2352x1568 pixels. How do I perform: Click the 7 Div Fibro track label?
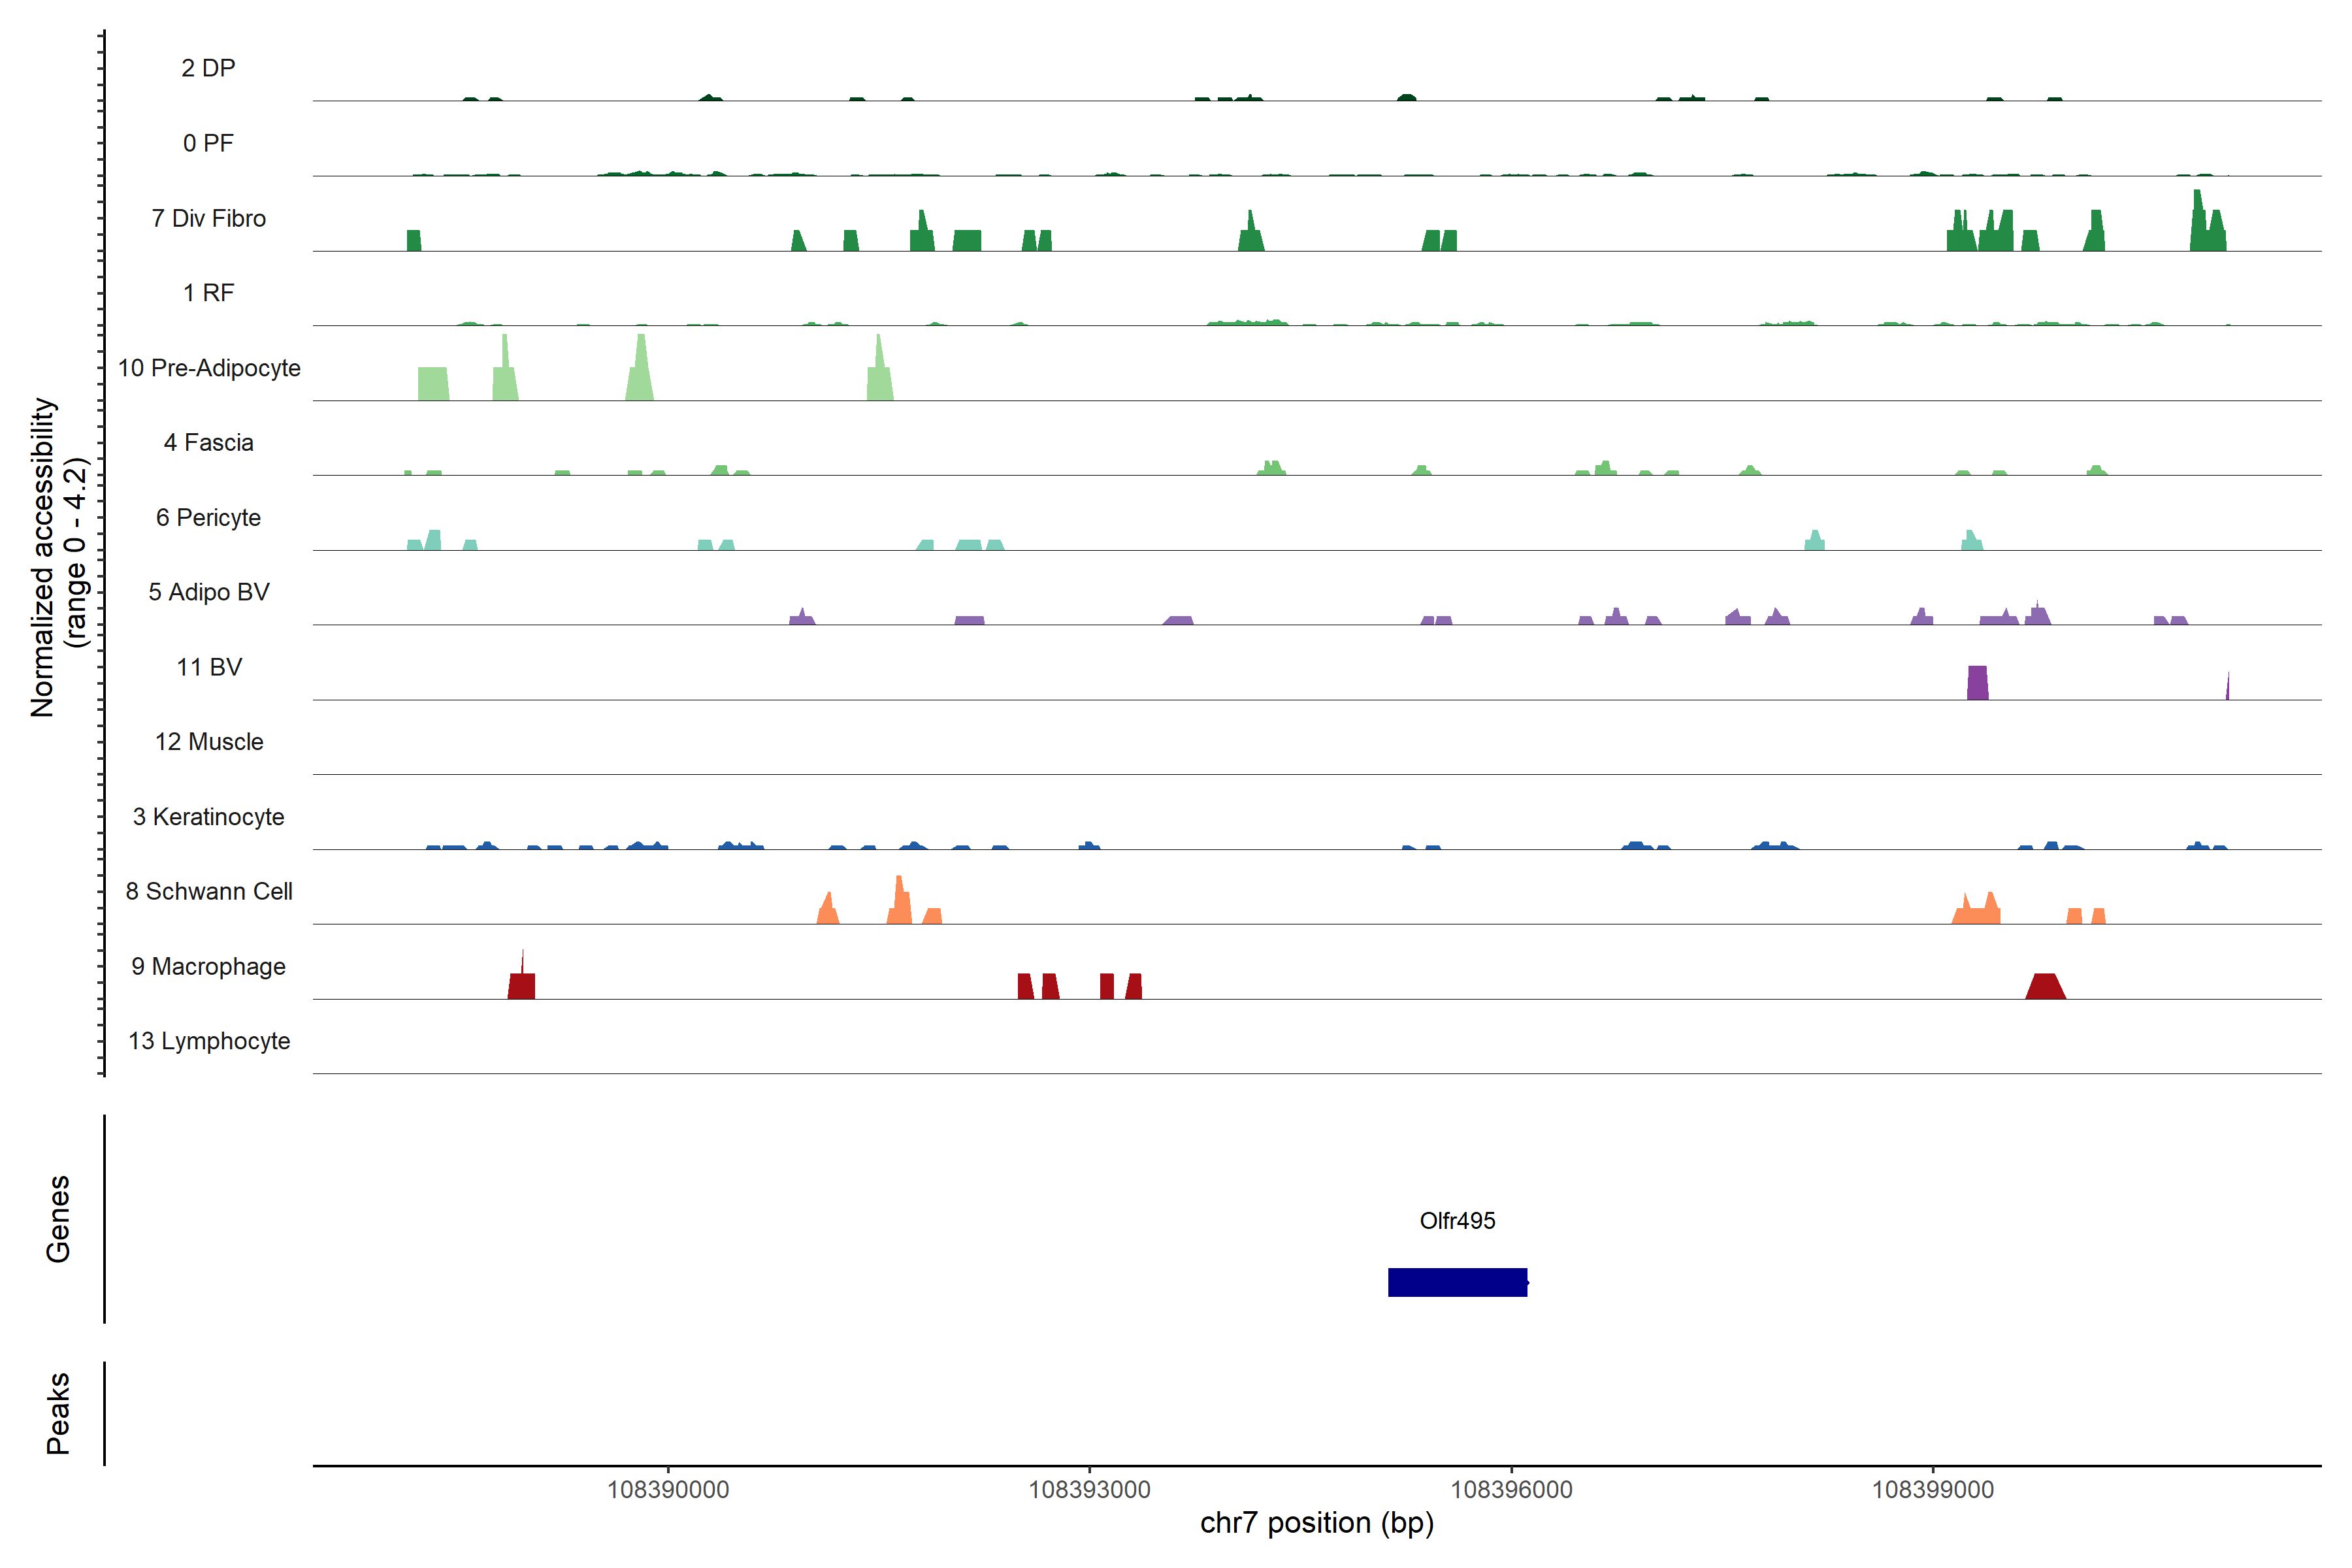208,218
